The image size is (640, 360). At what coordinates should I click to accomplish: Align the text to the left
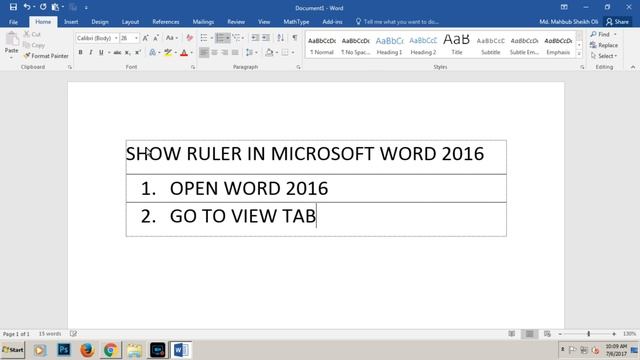(204, 53)
